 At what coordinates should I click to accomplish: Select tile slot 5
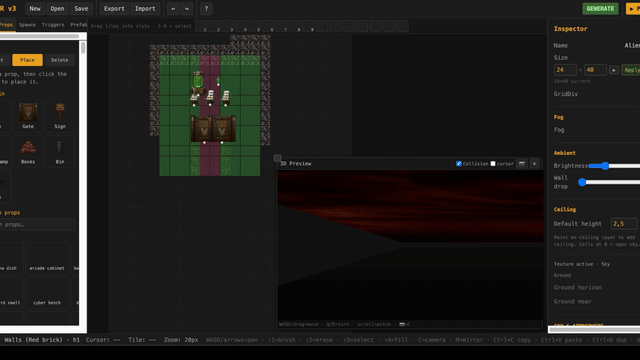(255, 26)
